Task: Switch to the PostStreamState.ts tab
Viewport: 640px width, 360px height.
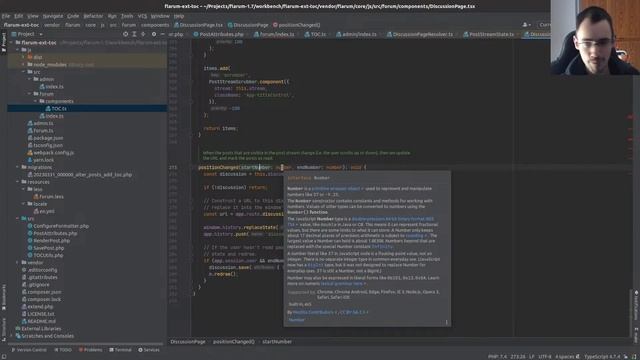Action: pyautogui.click(x=488, y=35)
